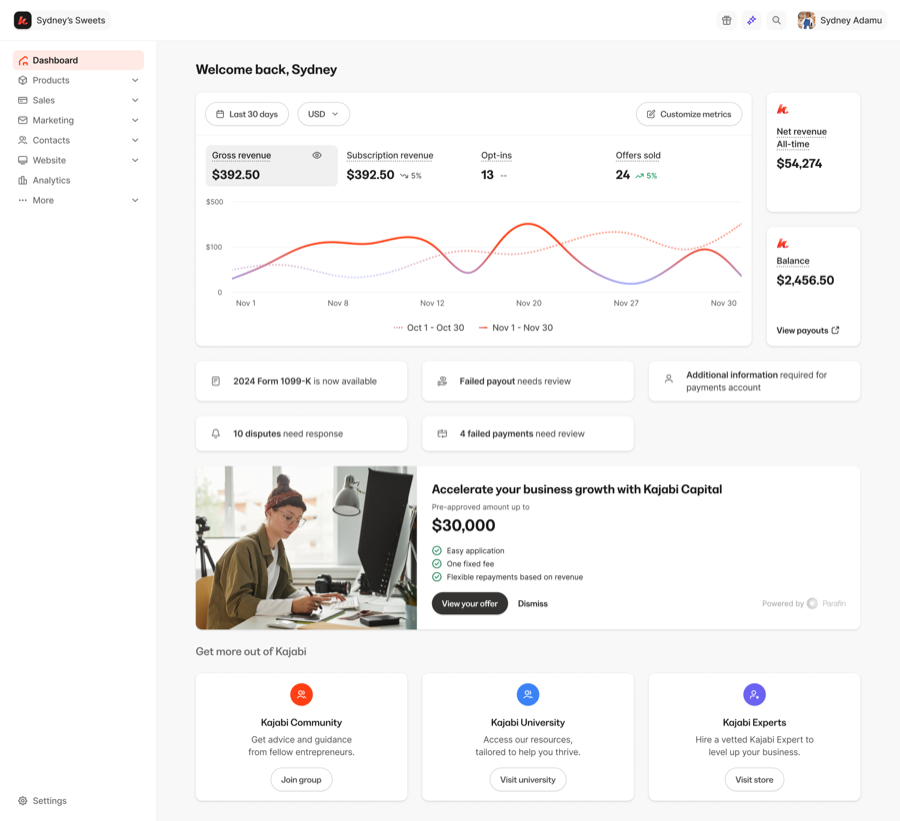The height and width of the screenshot is (821, 900).
Task: Open the 10 disputes need response notice
Action: 301,433
